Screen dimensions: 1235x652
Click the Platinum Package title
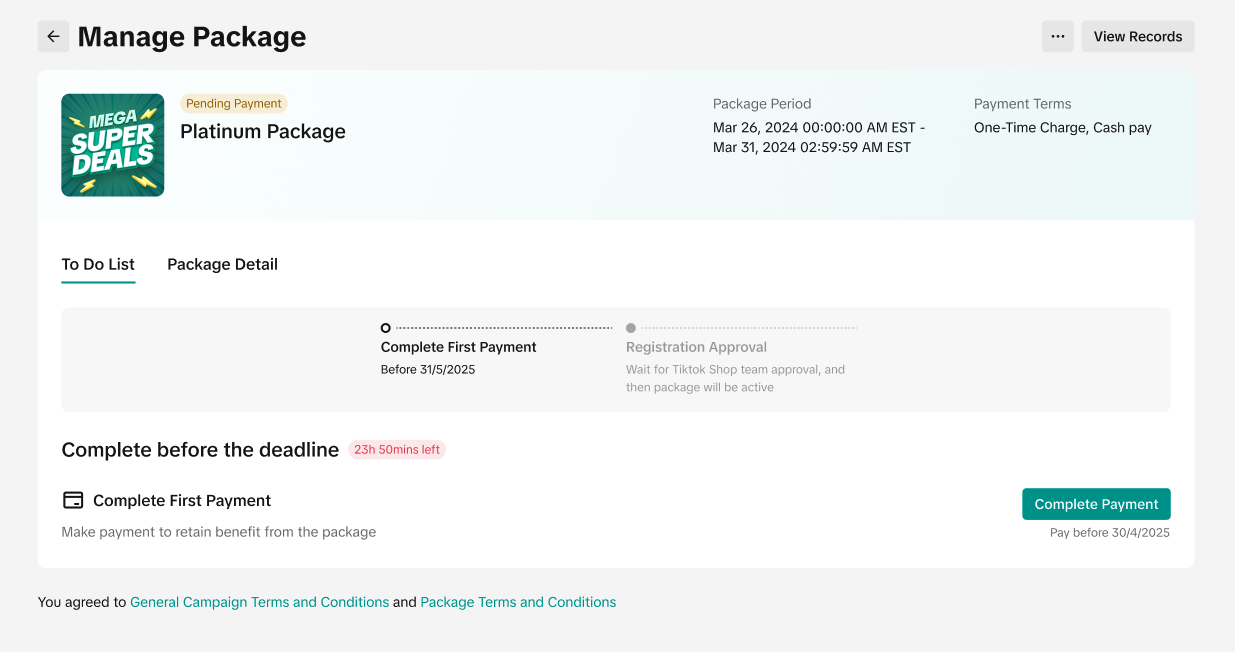263,132
